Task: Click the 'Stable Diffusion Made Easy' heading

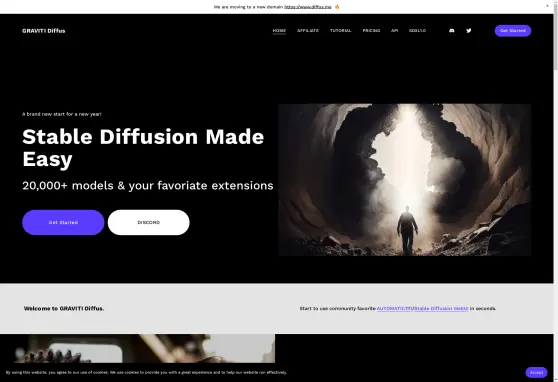Action: coord(143,147)
